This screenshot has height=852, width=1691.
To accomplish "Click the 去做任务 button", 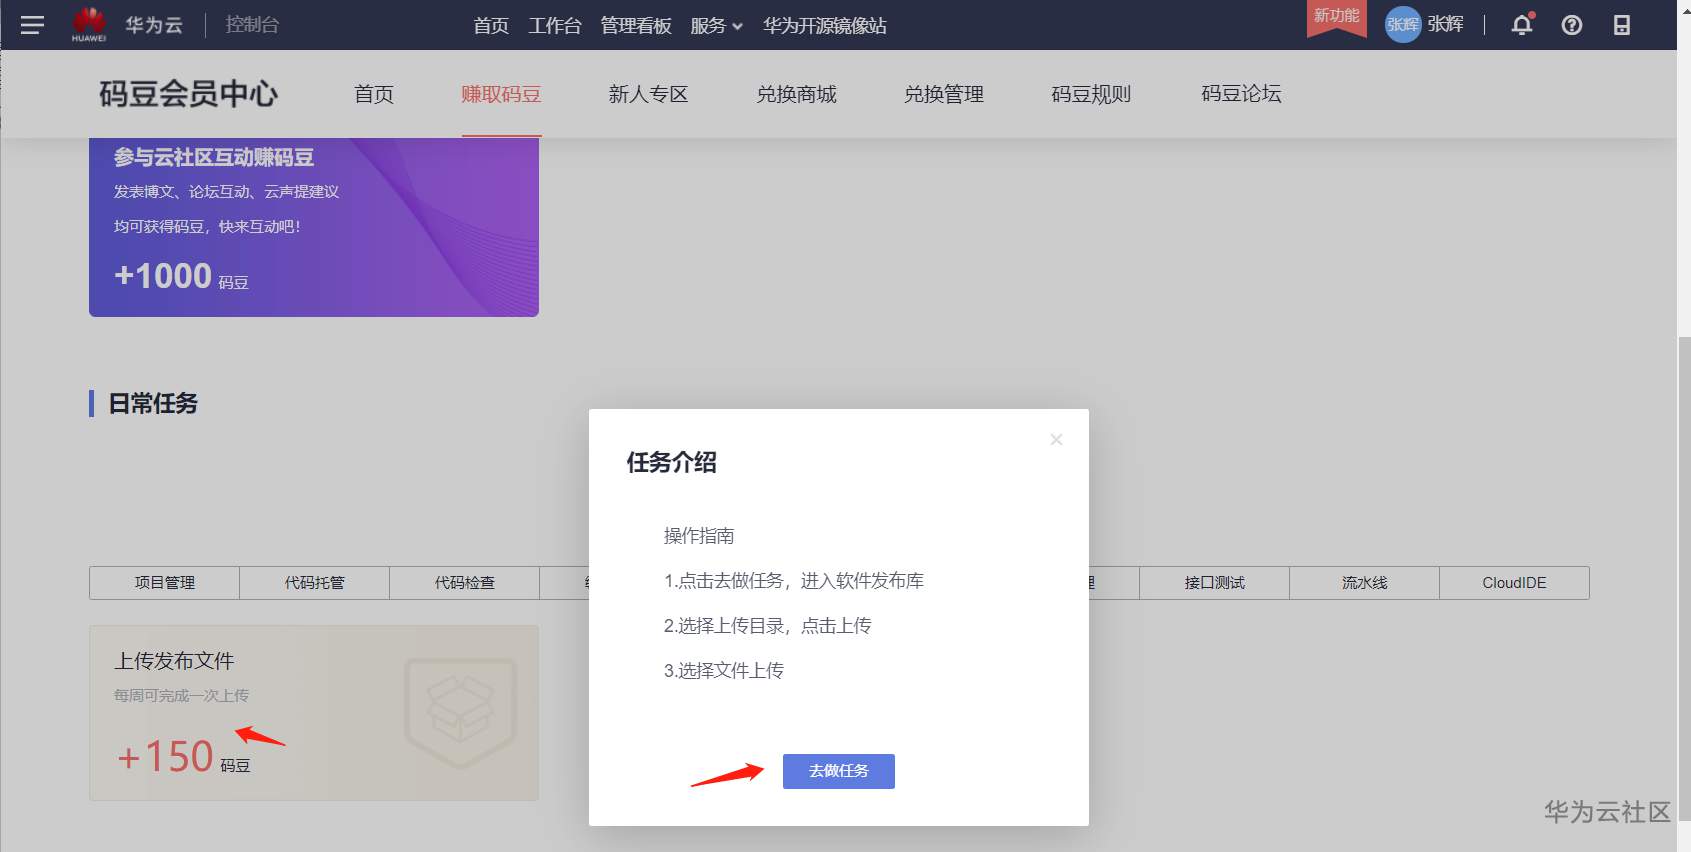I will pyautogui.click(x=839, y=771).
